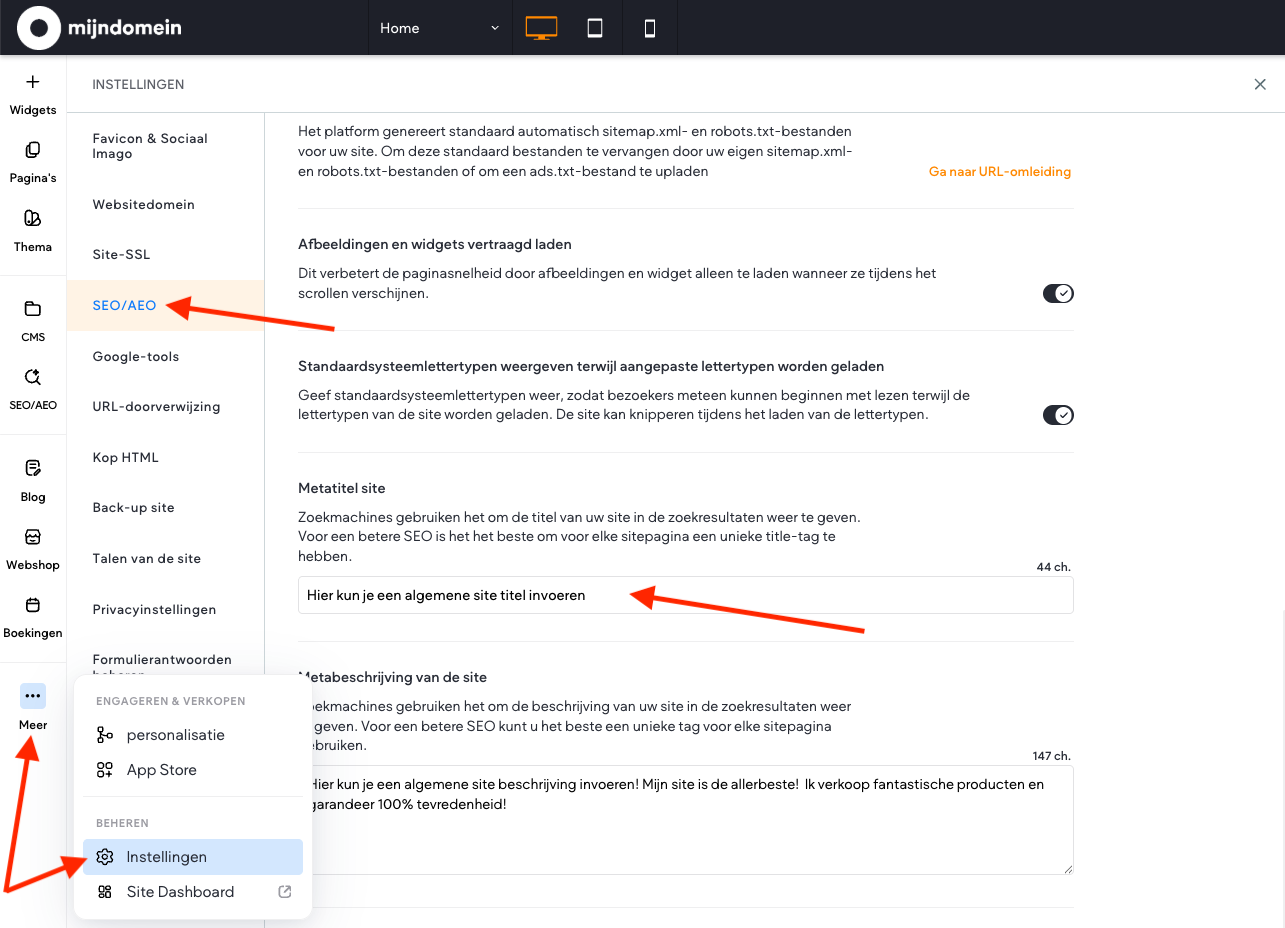Open Google-tools settings section

pos(136,356)
